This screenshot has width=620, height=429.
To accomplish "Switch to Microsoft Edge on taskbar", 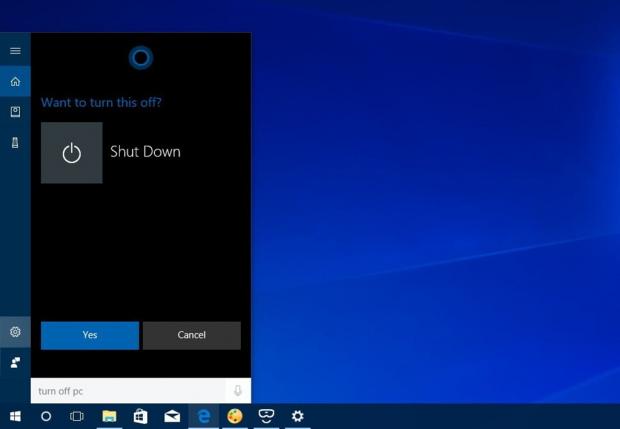I will coord(204,416).
